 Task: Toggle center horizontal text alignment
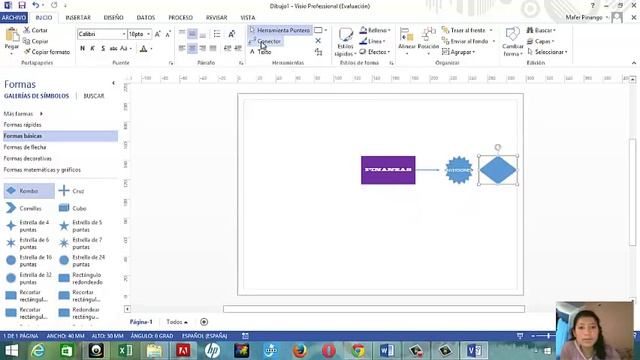point(192,48)
